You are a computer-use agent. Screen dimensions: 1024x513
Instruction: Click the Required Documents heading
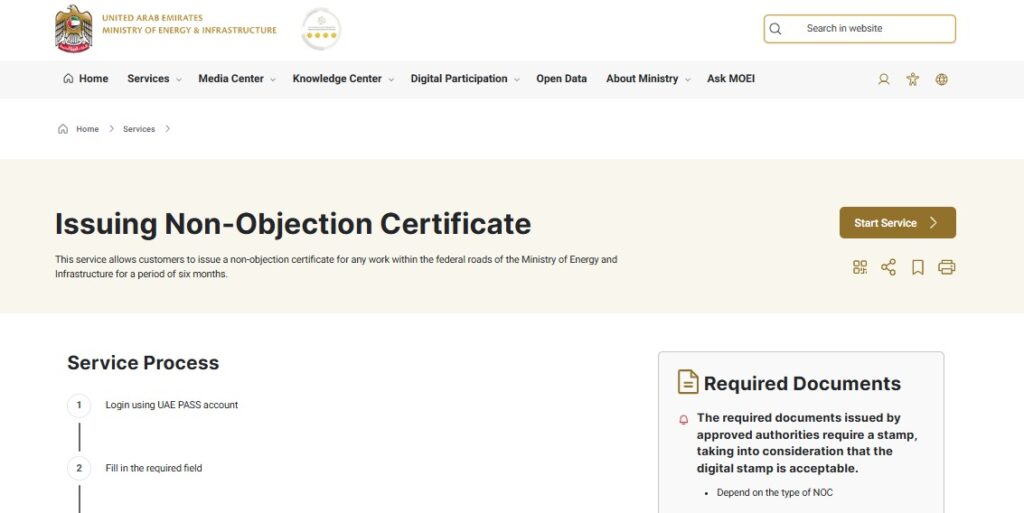(x=803, y=383)
